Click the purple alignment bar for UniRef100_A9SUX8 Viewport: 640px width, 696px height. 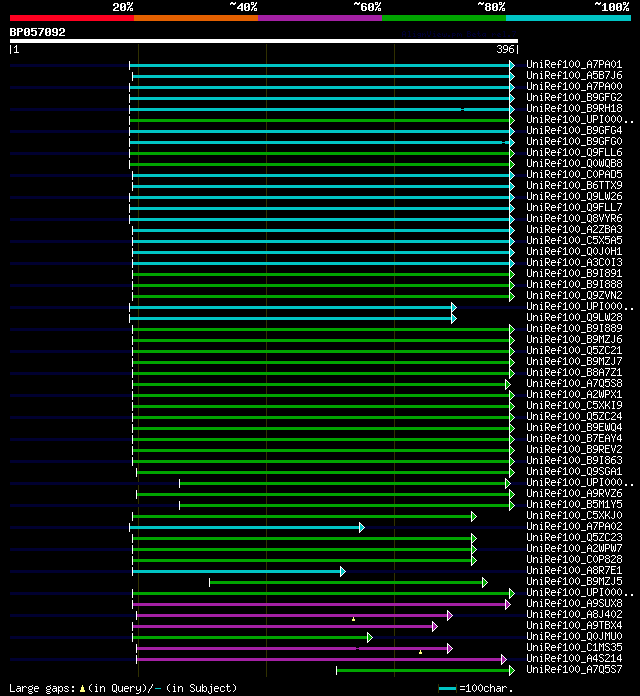pos(319,604)
